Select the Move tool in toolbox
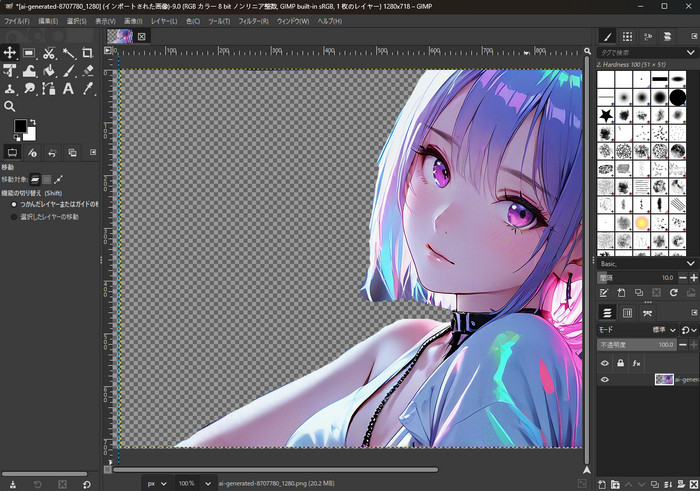700x491 pixels. 10,53
